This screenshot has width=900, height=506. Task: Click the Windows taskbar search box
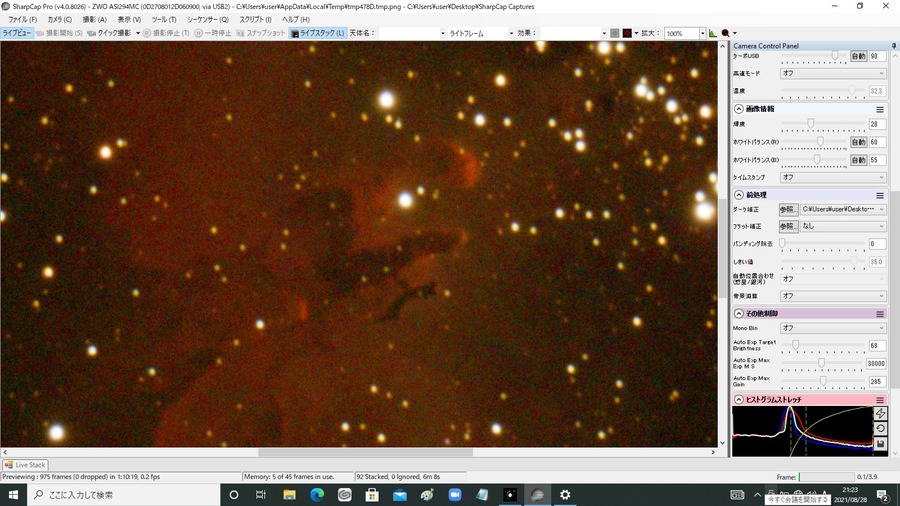[x=123, y=495]
